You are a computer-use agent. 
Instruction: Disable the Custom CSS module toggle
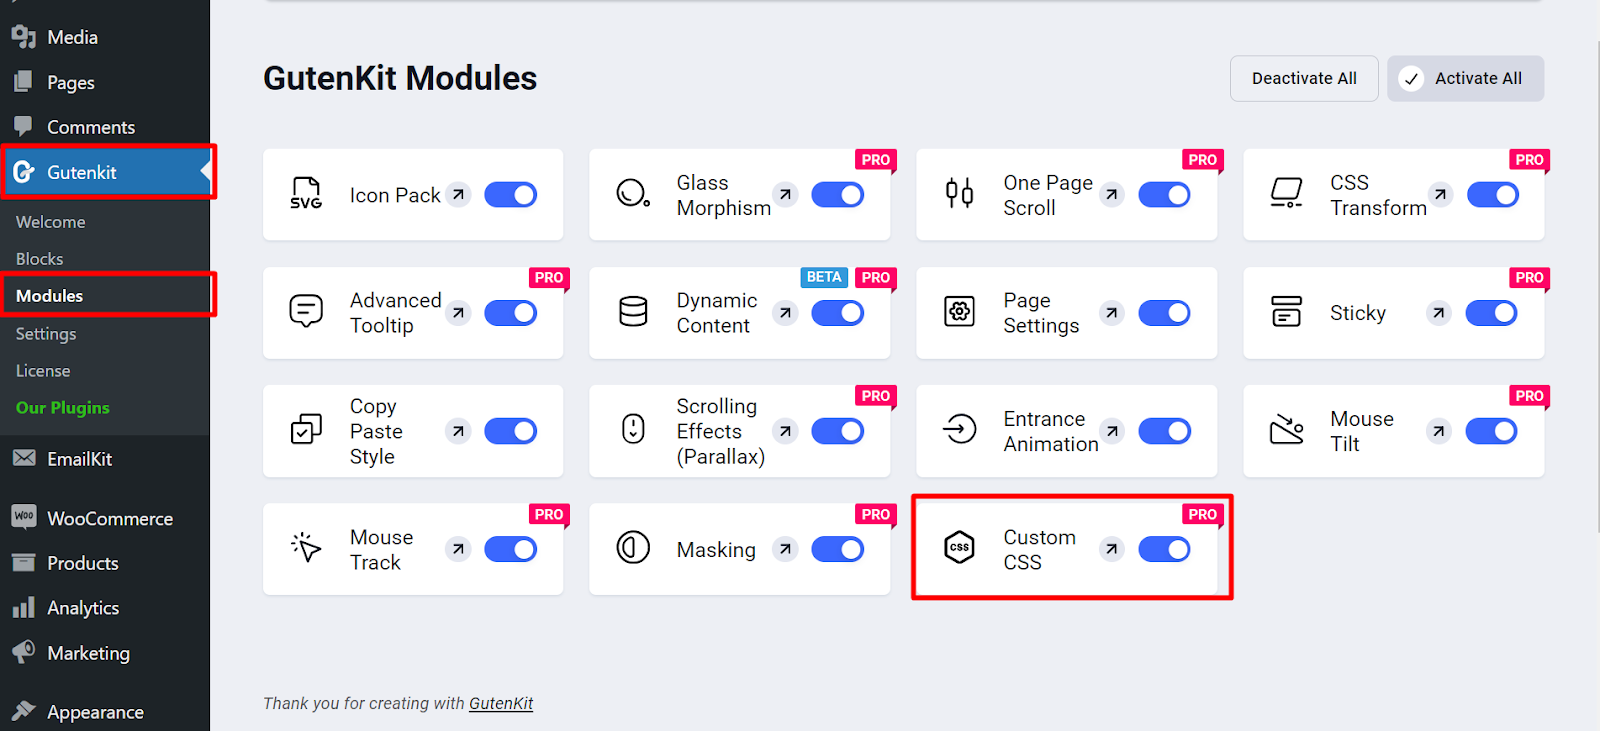[x=1164, y=549]
